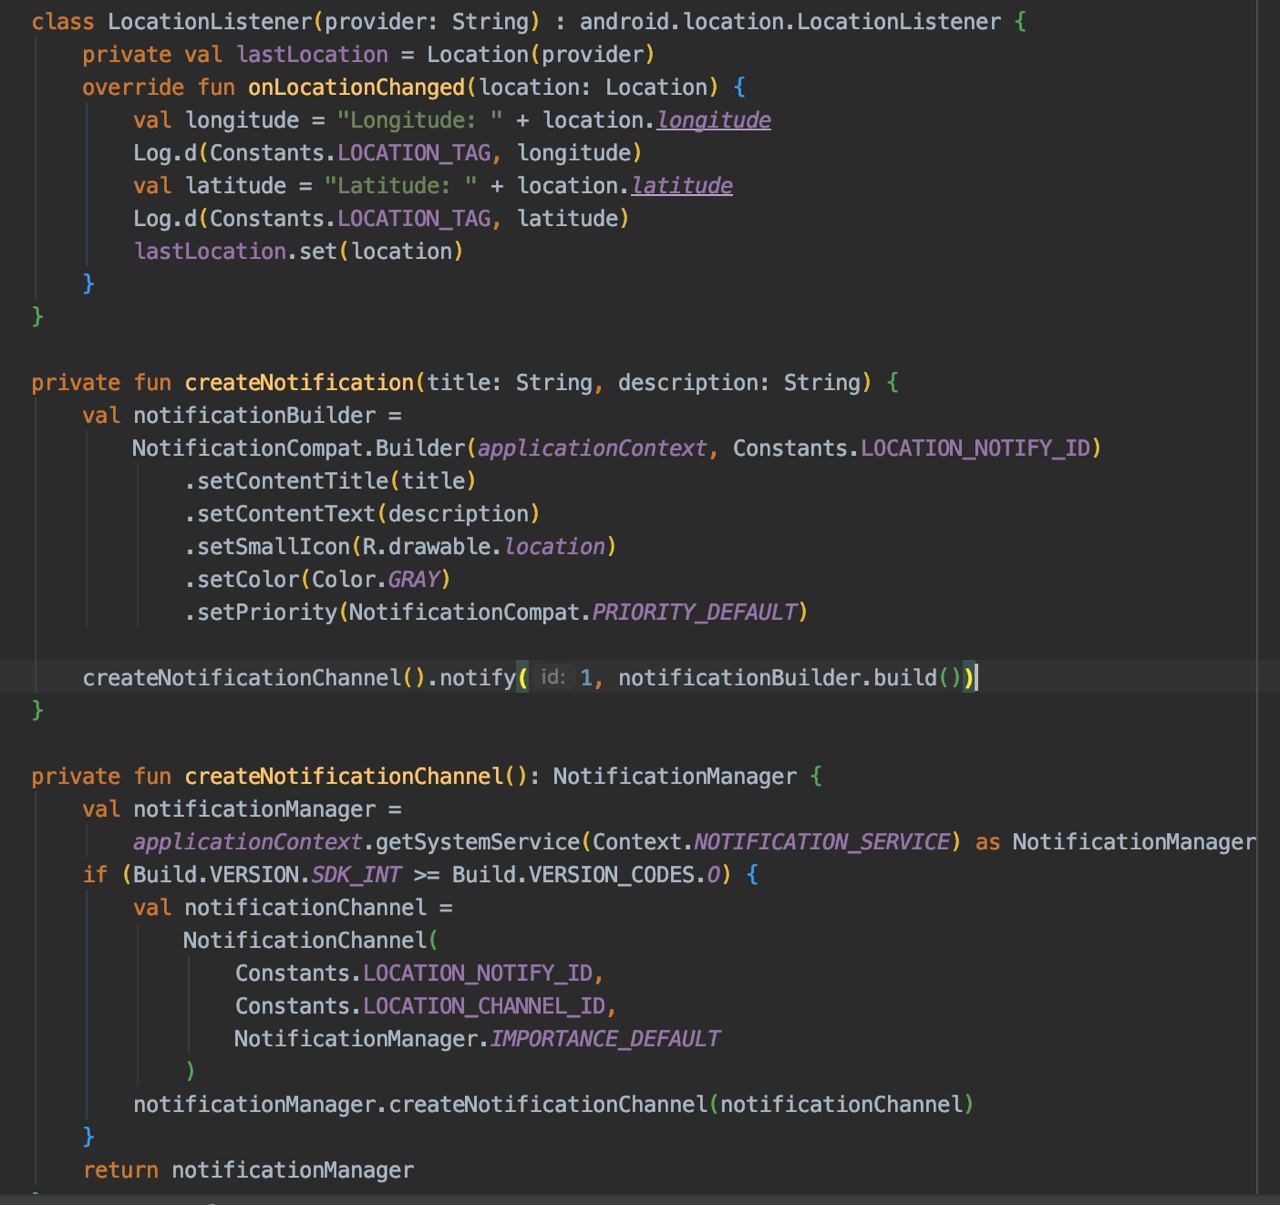Click LOCATION_CHANNEL_ID constant
1280x1205 pixels.
click(x=484, y=1006)
